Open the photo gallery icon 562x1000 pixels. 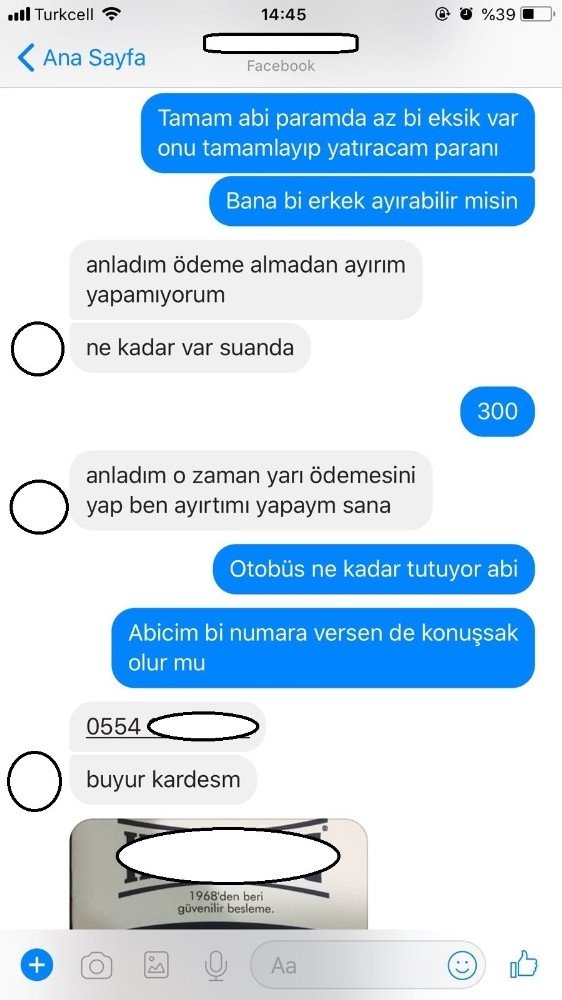pos(156,966)
